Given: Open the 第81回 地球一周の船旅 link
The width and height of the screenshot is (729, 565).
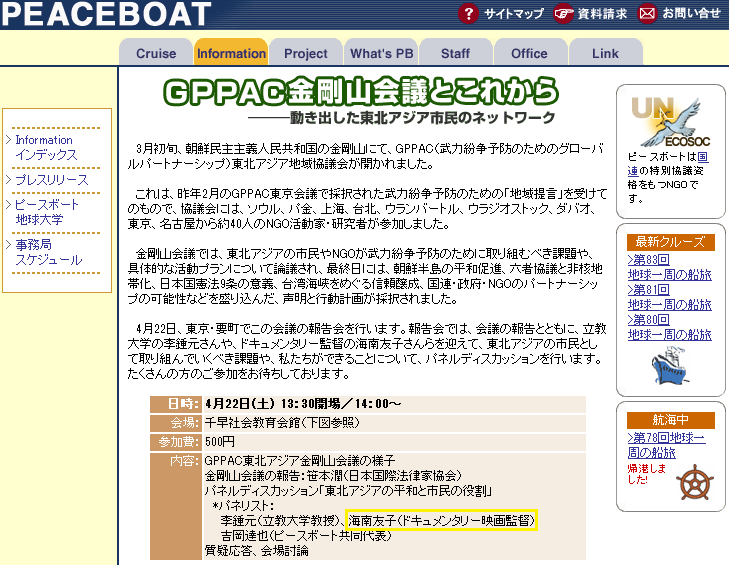Looking at the screenshot, I should click(x=669, y=297).
